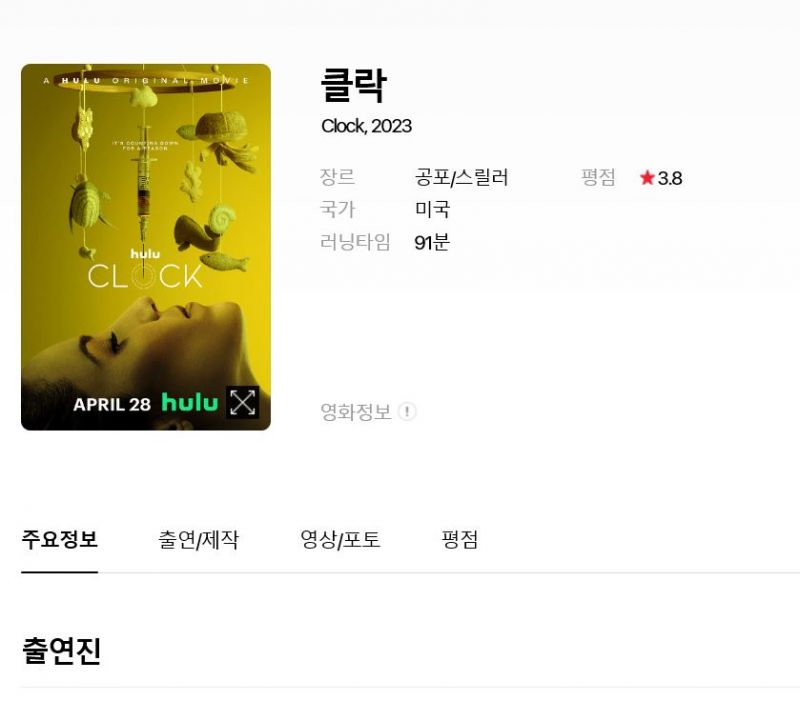Click the 클락 movie title
This screenshot has height=701, width=800.
coord(354,85)
